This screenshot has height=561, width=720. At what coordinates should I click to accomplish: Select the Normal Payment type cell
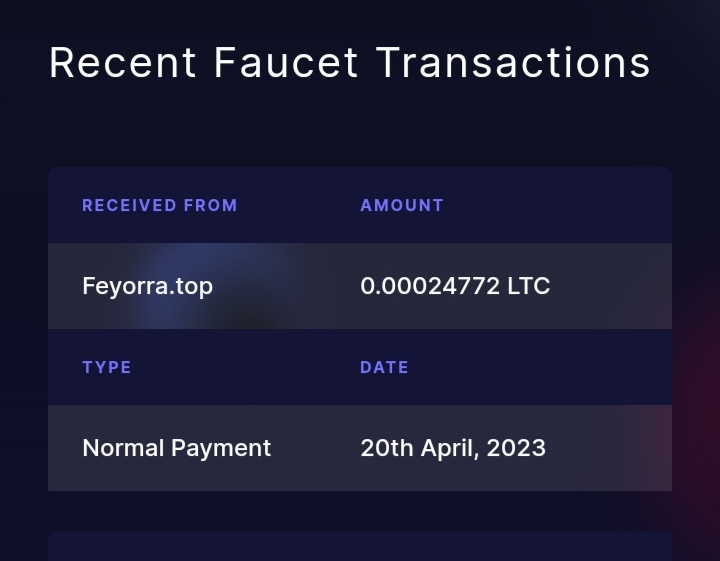coord(176,448)
